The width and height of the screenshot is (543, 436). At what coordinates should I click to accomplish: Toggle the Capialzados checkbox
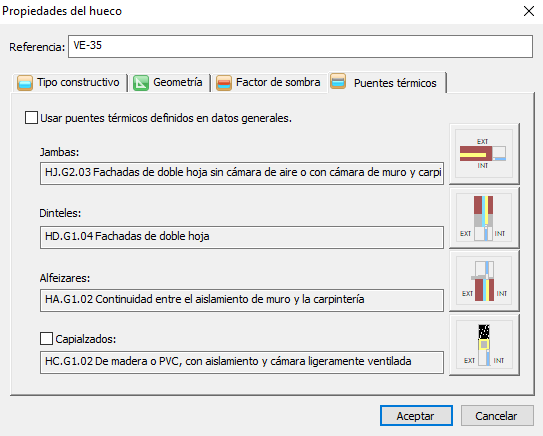46,338
